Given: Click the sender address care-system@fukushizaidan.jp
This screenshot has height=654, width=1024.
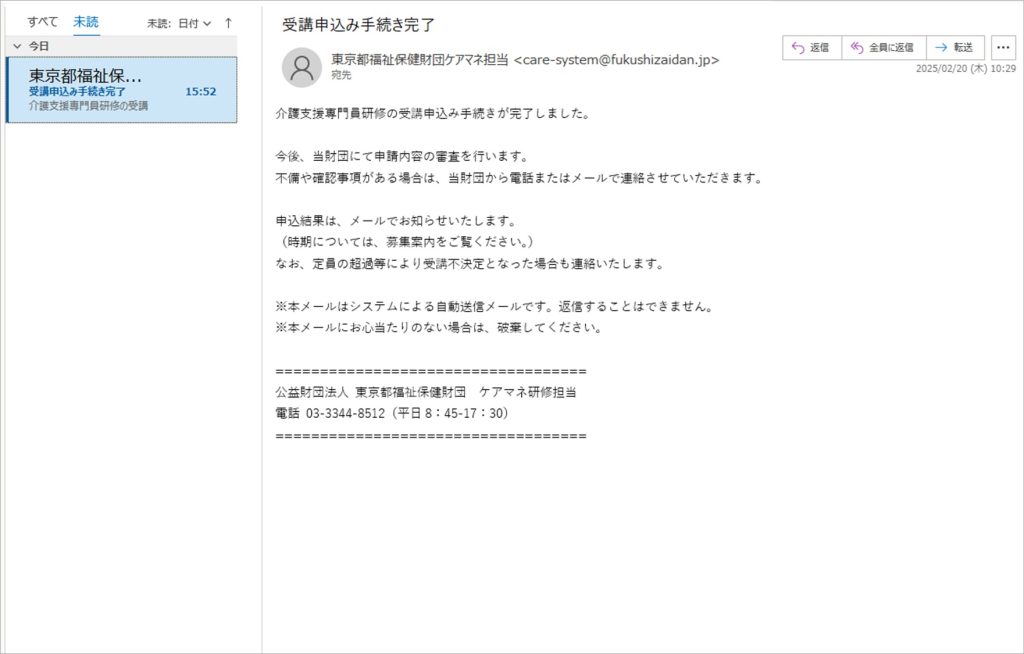Looking at the screenshot, I should [616, 60].
